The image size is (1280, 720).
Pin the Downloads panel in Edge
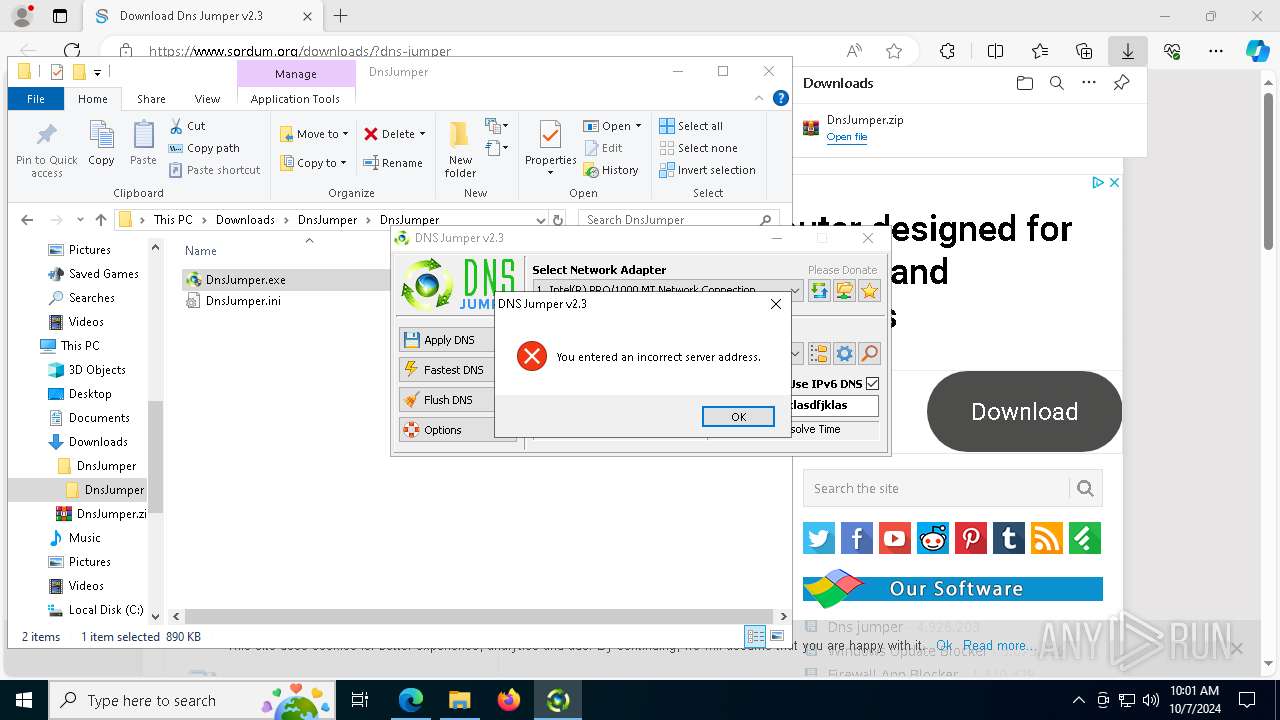pos(1121,83)
